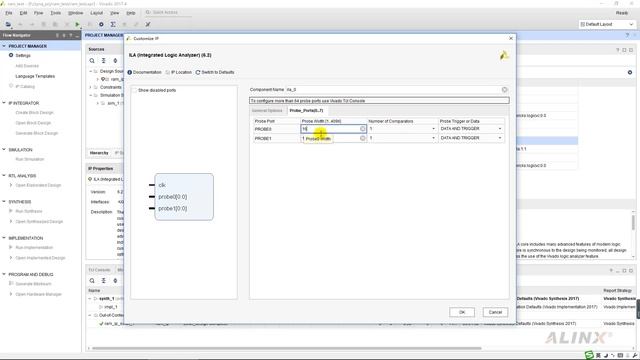Collapse the IP INTEGRATOR section
The width and height of the screenshot is (640, 360).
click(x=4, y=103)
